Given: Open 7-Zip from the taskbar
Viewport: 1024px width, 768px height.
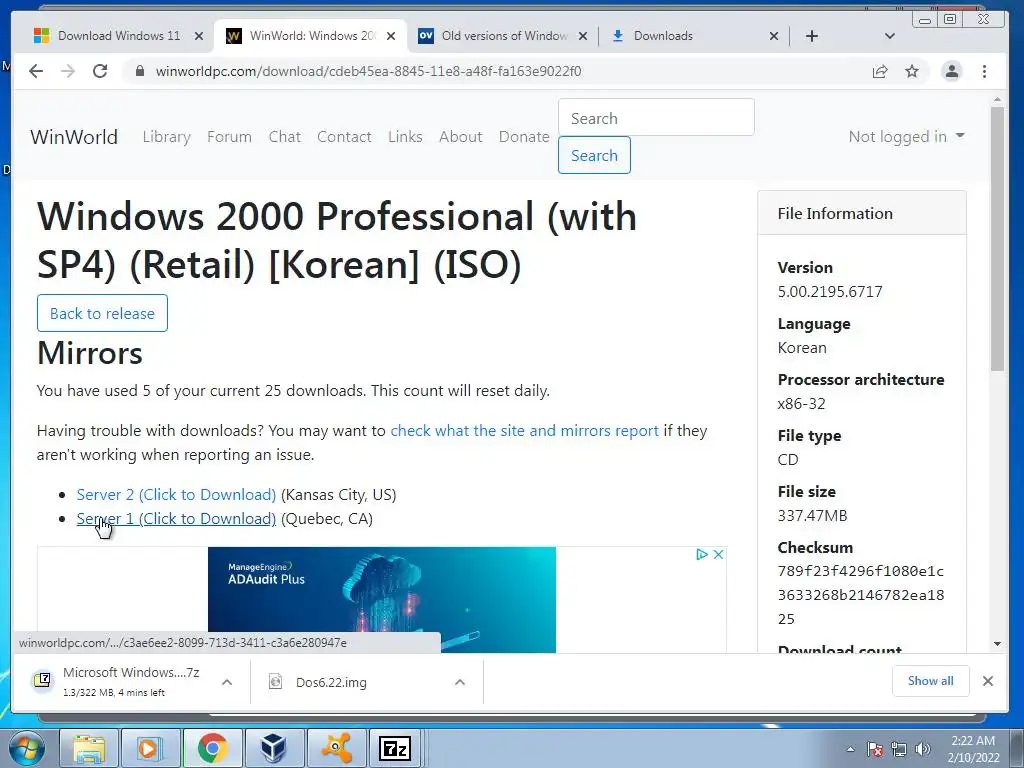Looking at the screenshot, I should click(395, 748).
